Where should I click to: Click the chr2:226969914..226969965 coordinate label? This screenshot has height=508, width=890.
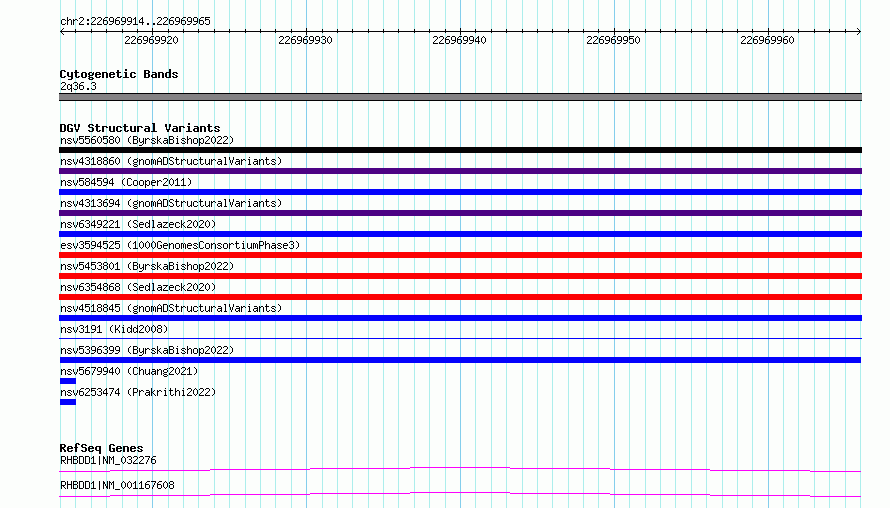click(x=135, y=21)
